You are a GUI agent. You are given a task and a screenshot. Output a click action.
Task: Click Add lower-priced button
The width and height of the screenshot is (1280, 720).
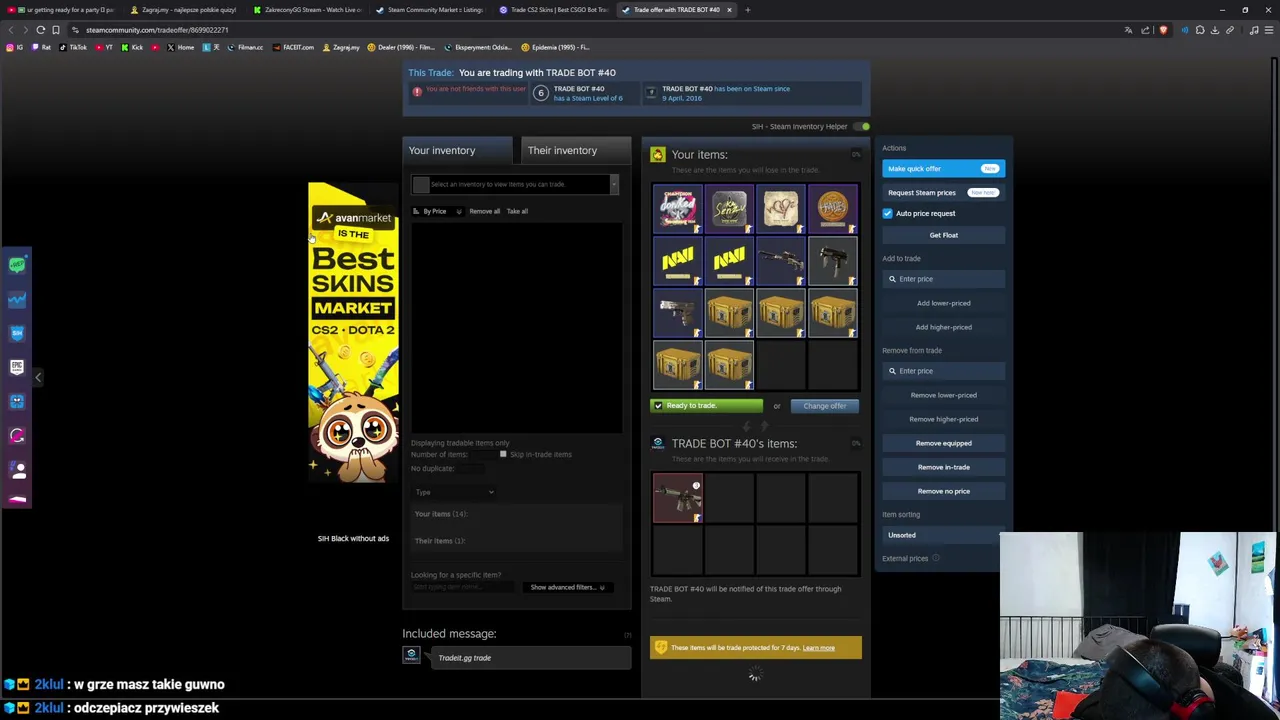943,304
